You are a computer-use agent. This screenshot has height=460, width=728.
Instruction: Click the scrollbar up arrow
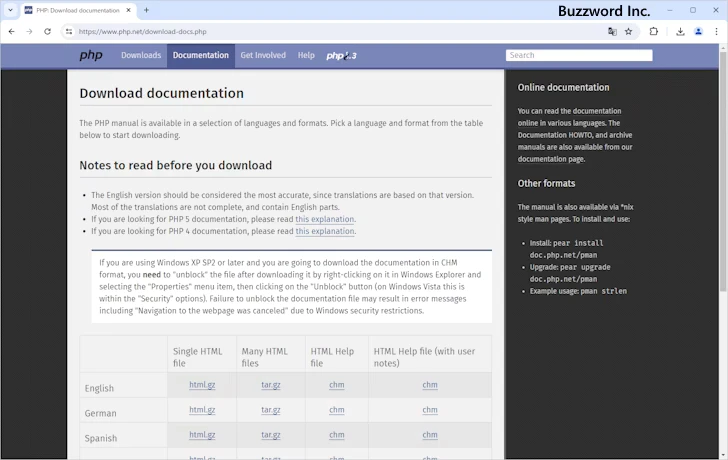[x=723, y=48]
